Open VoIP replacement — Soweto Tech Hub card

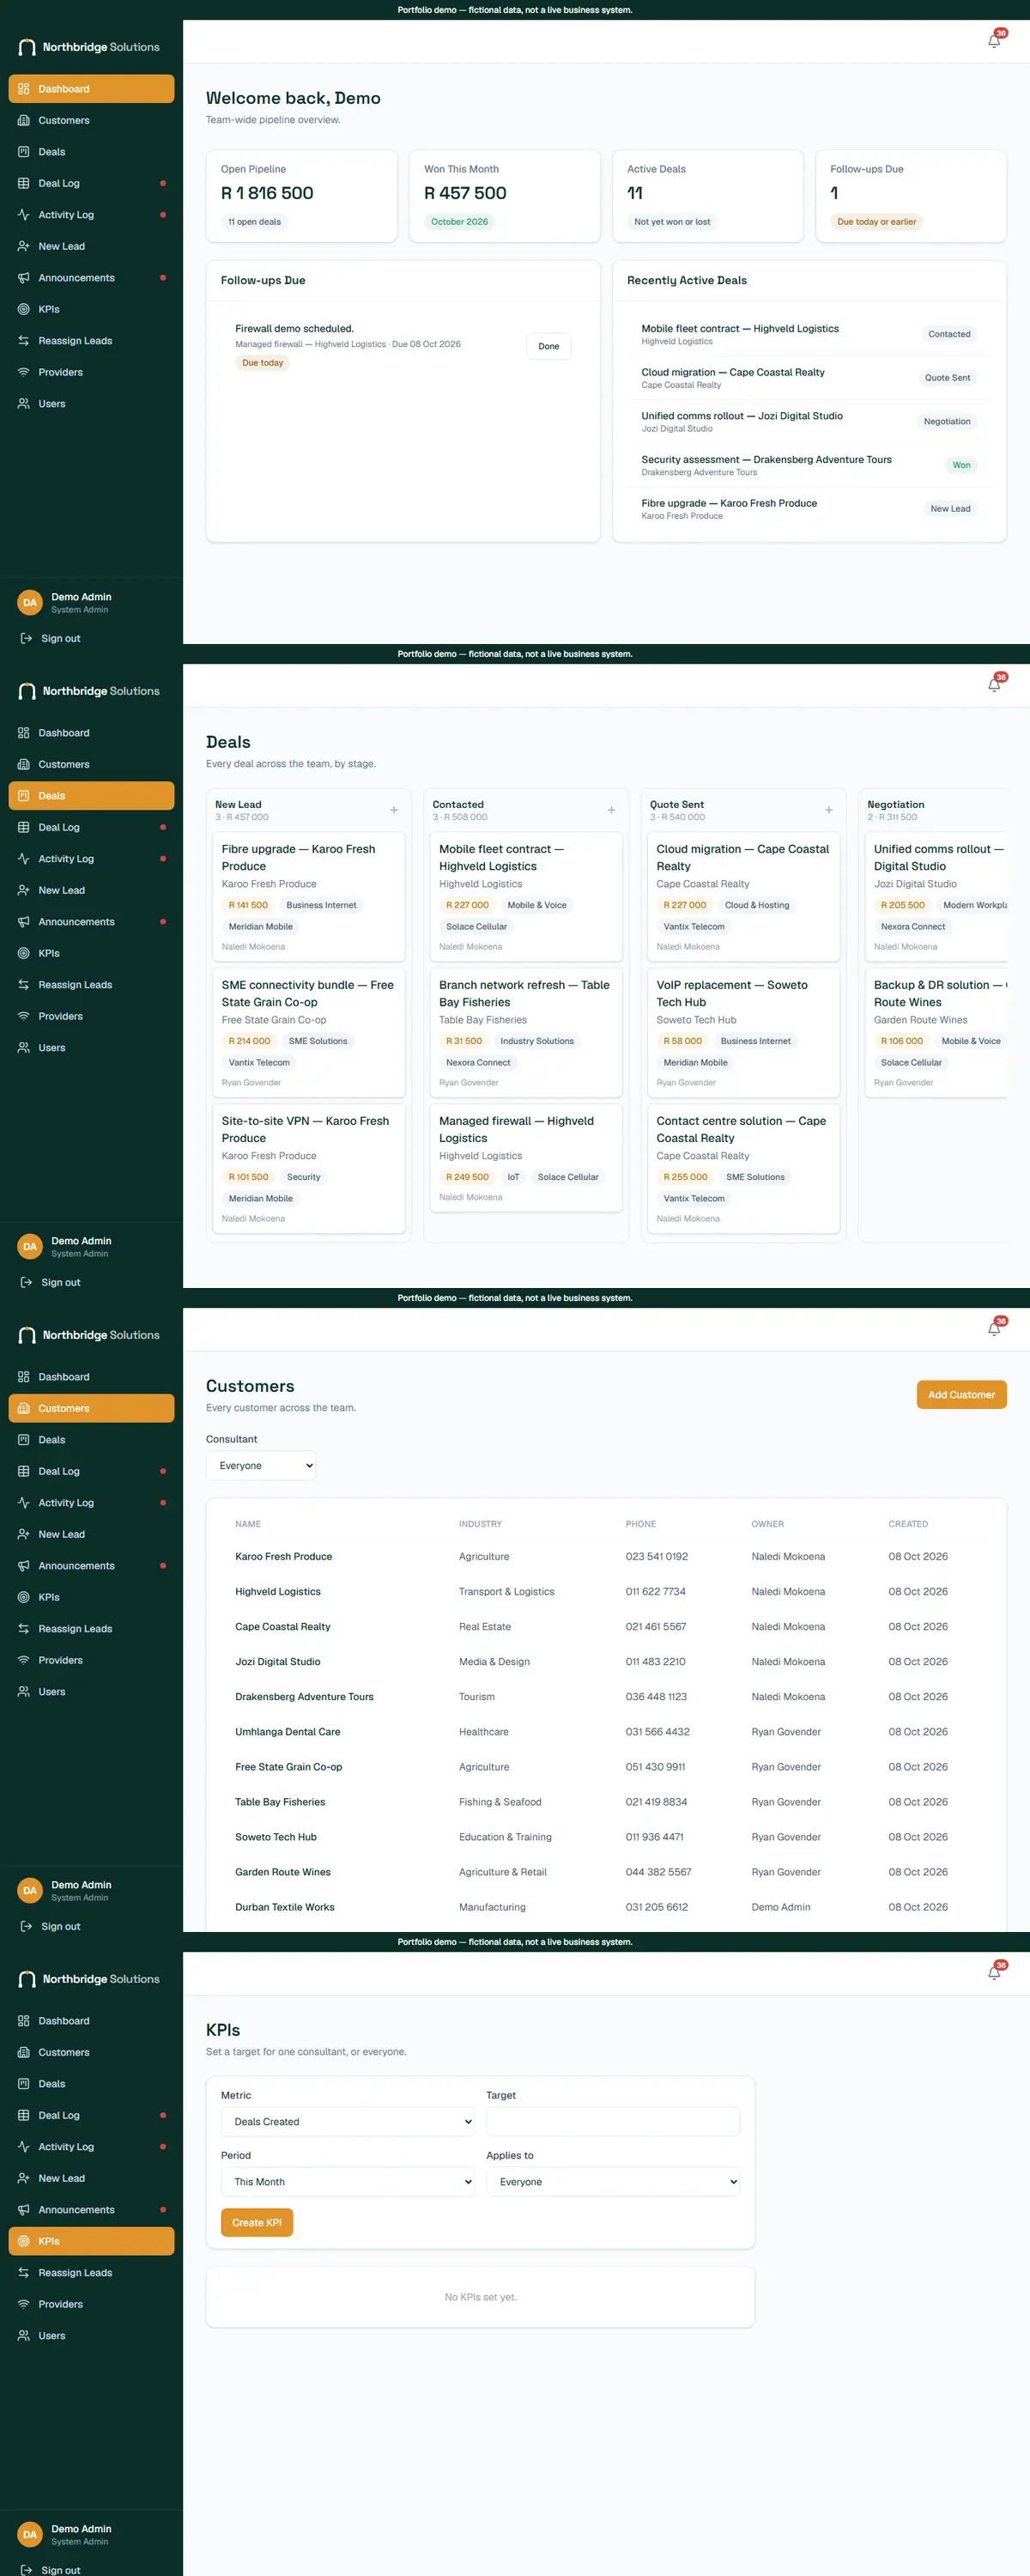coord(743,1032)
